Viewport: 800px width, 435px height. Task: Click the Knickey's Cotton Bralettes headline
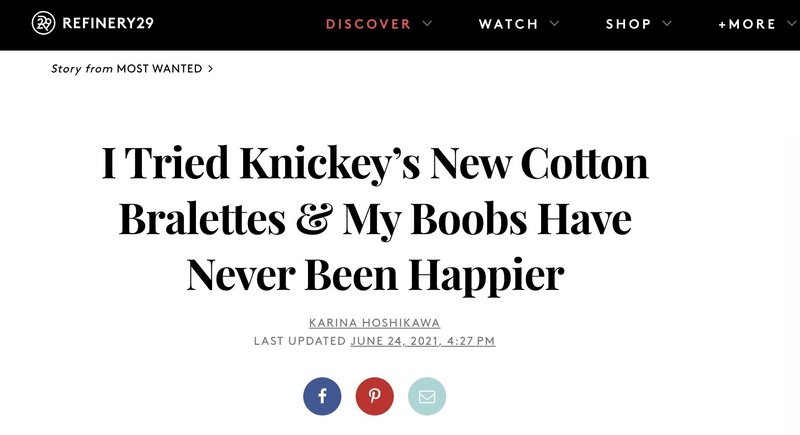click(375, 219)
